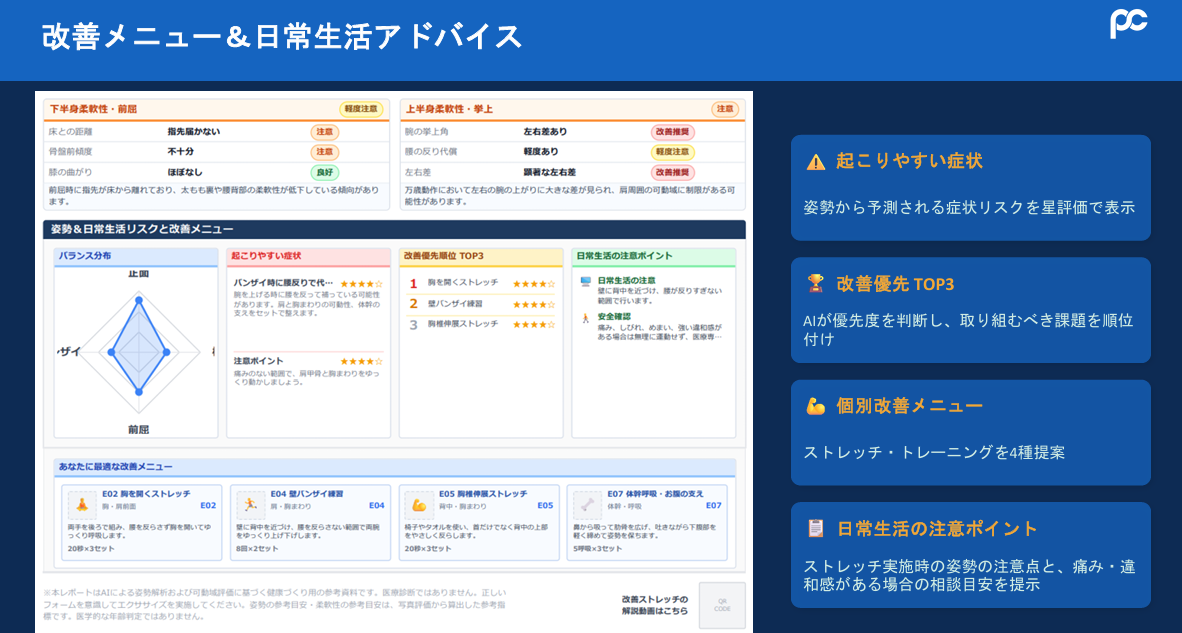
Task: Click the PC logo icon in header
Action: [x=1128, y=23]
